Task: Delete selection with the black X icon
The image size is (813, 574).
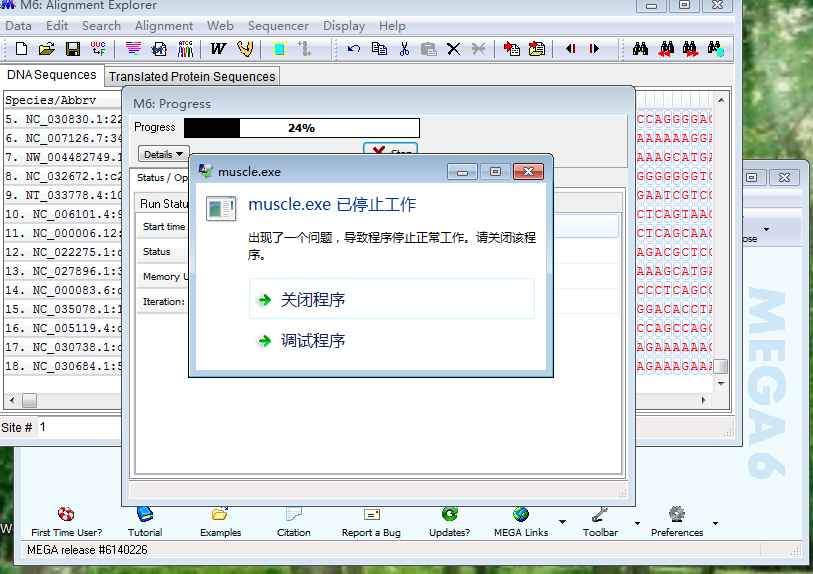Action: click(454, 49)
